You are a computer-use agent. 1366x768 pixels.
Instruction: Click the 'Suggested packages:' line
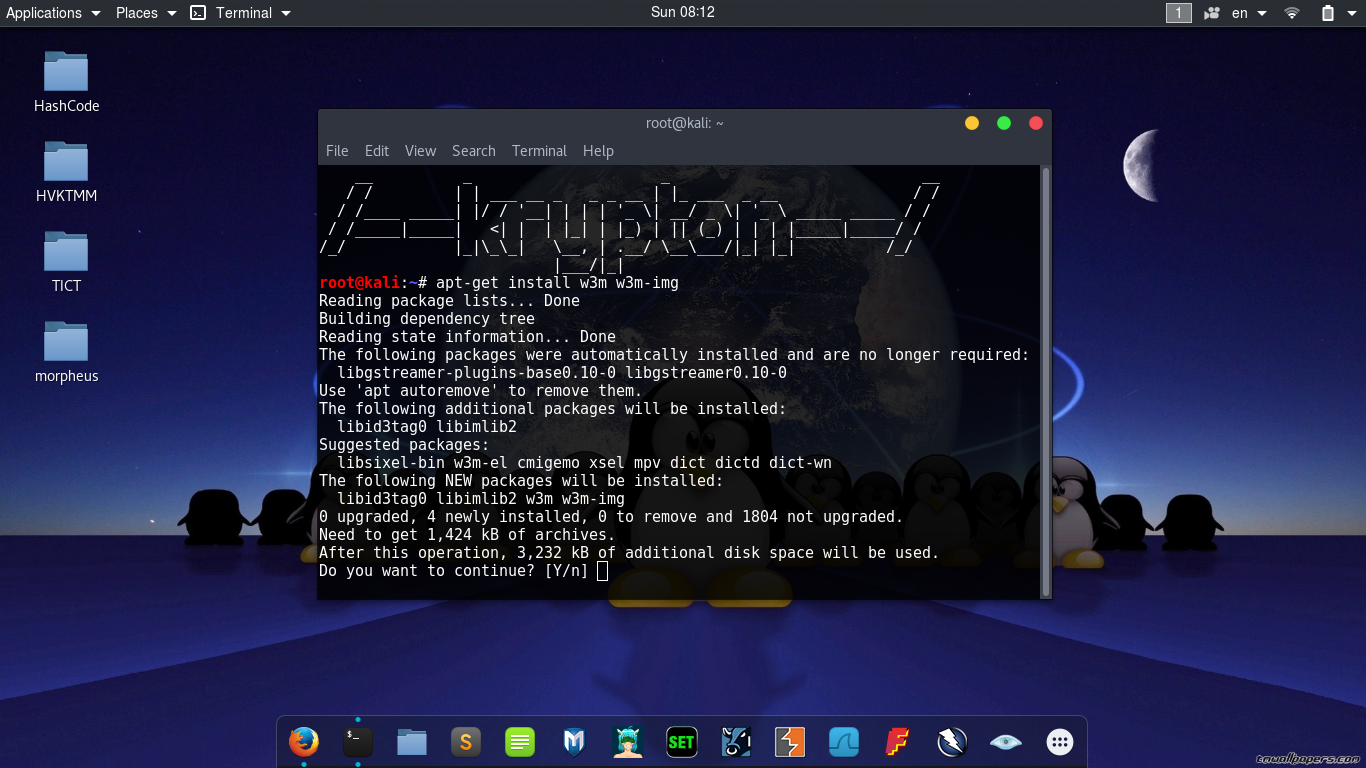(x=404, y=445)
